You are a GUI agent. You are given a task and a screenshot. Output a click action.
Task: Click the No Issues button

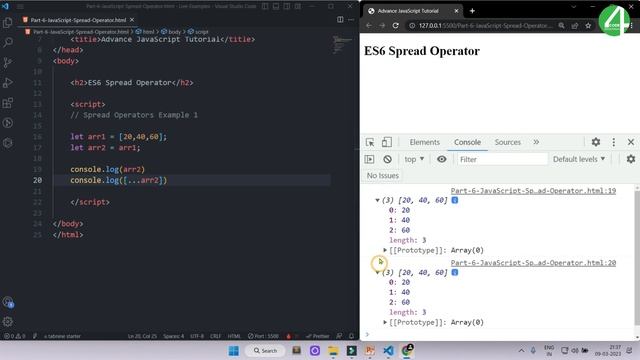coord(382,176)
